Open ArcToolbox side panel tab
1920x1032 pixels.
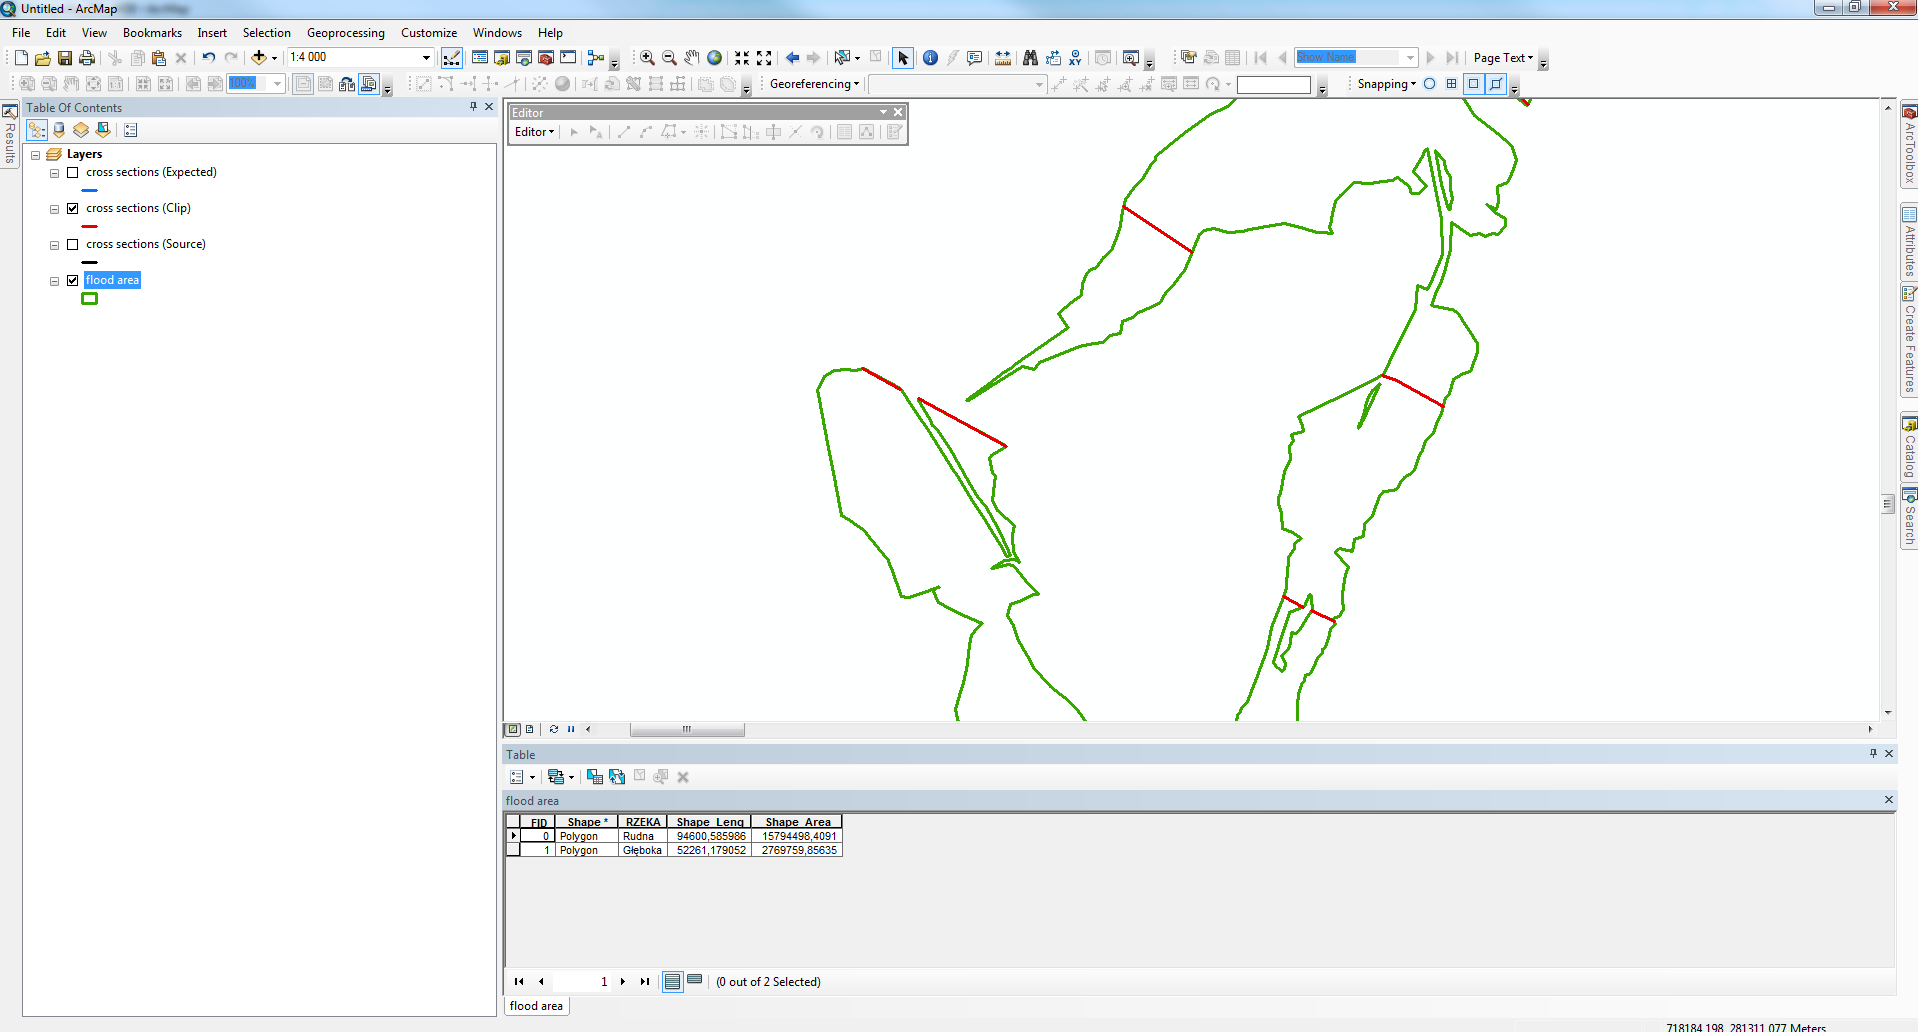tap(1909, 145)
